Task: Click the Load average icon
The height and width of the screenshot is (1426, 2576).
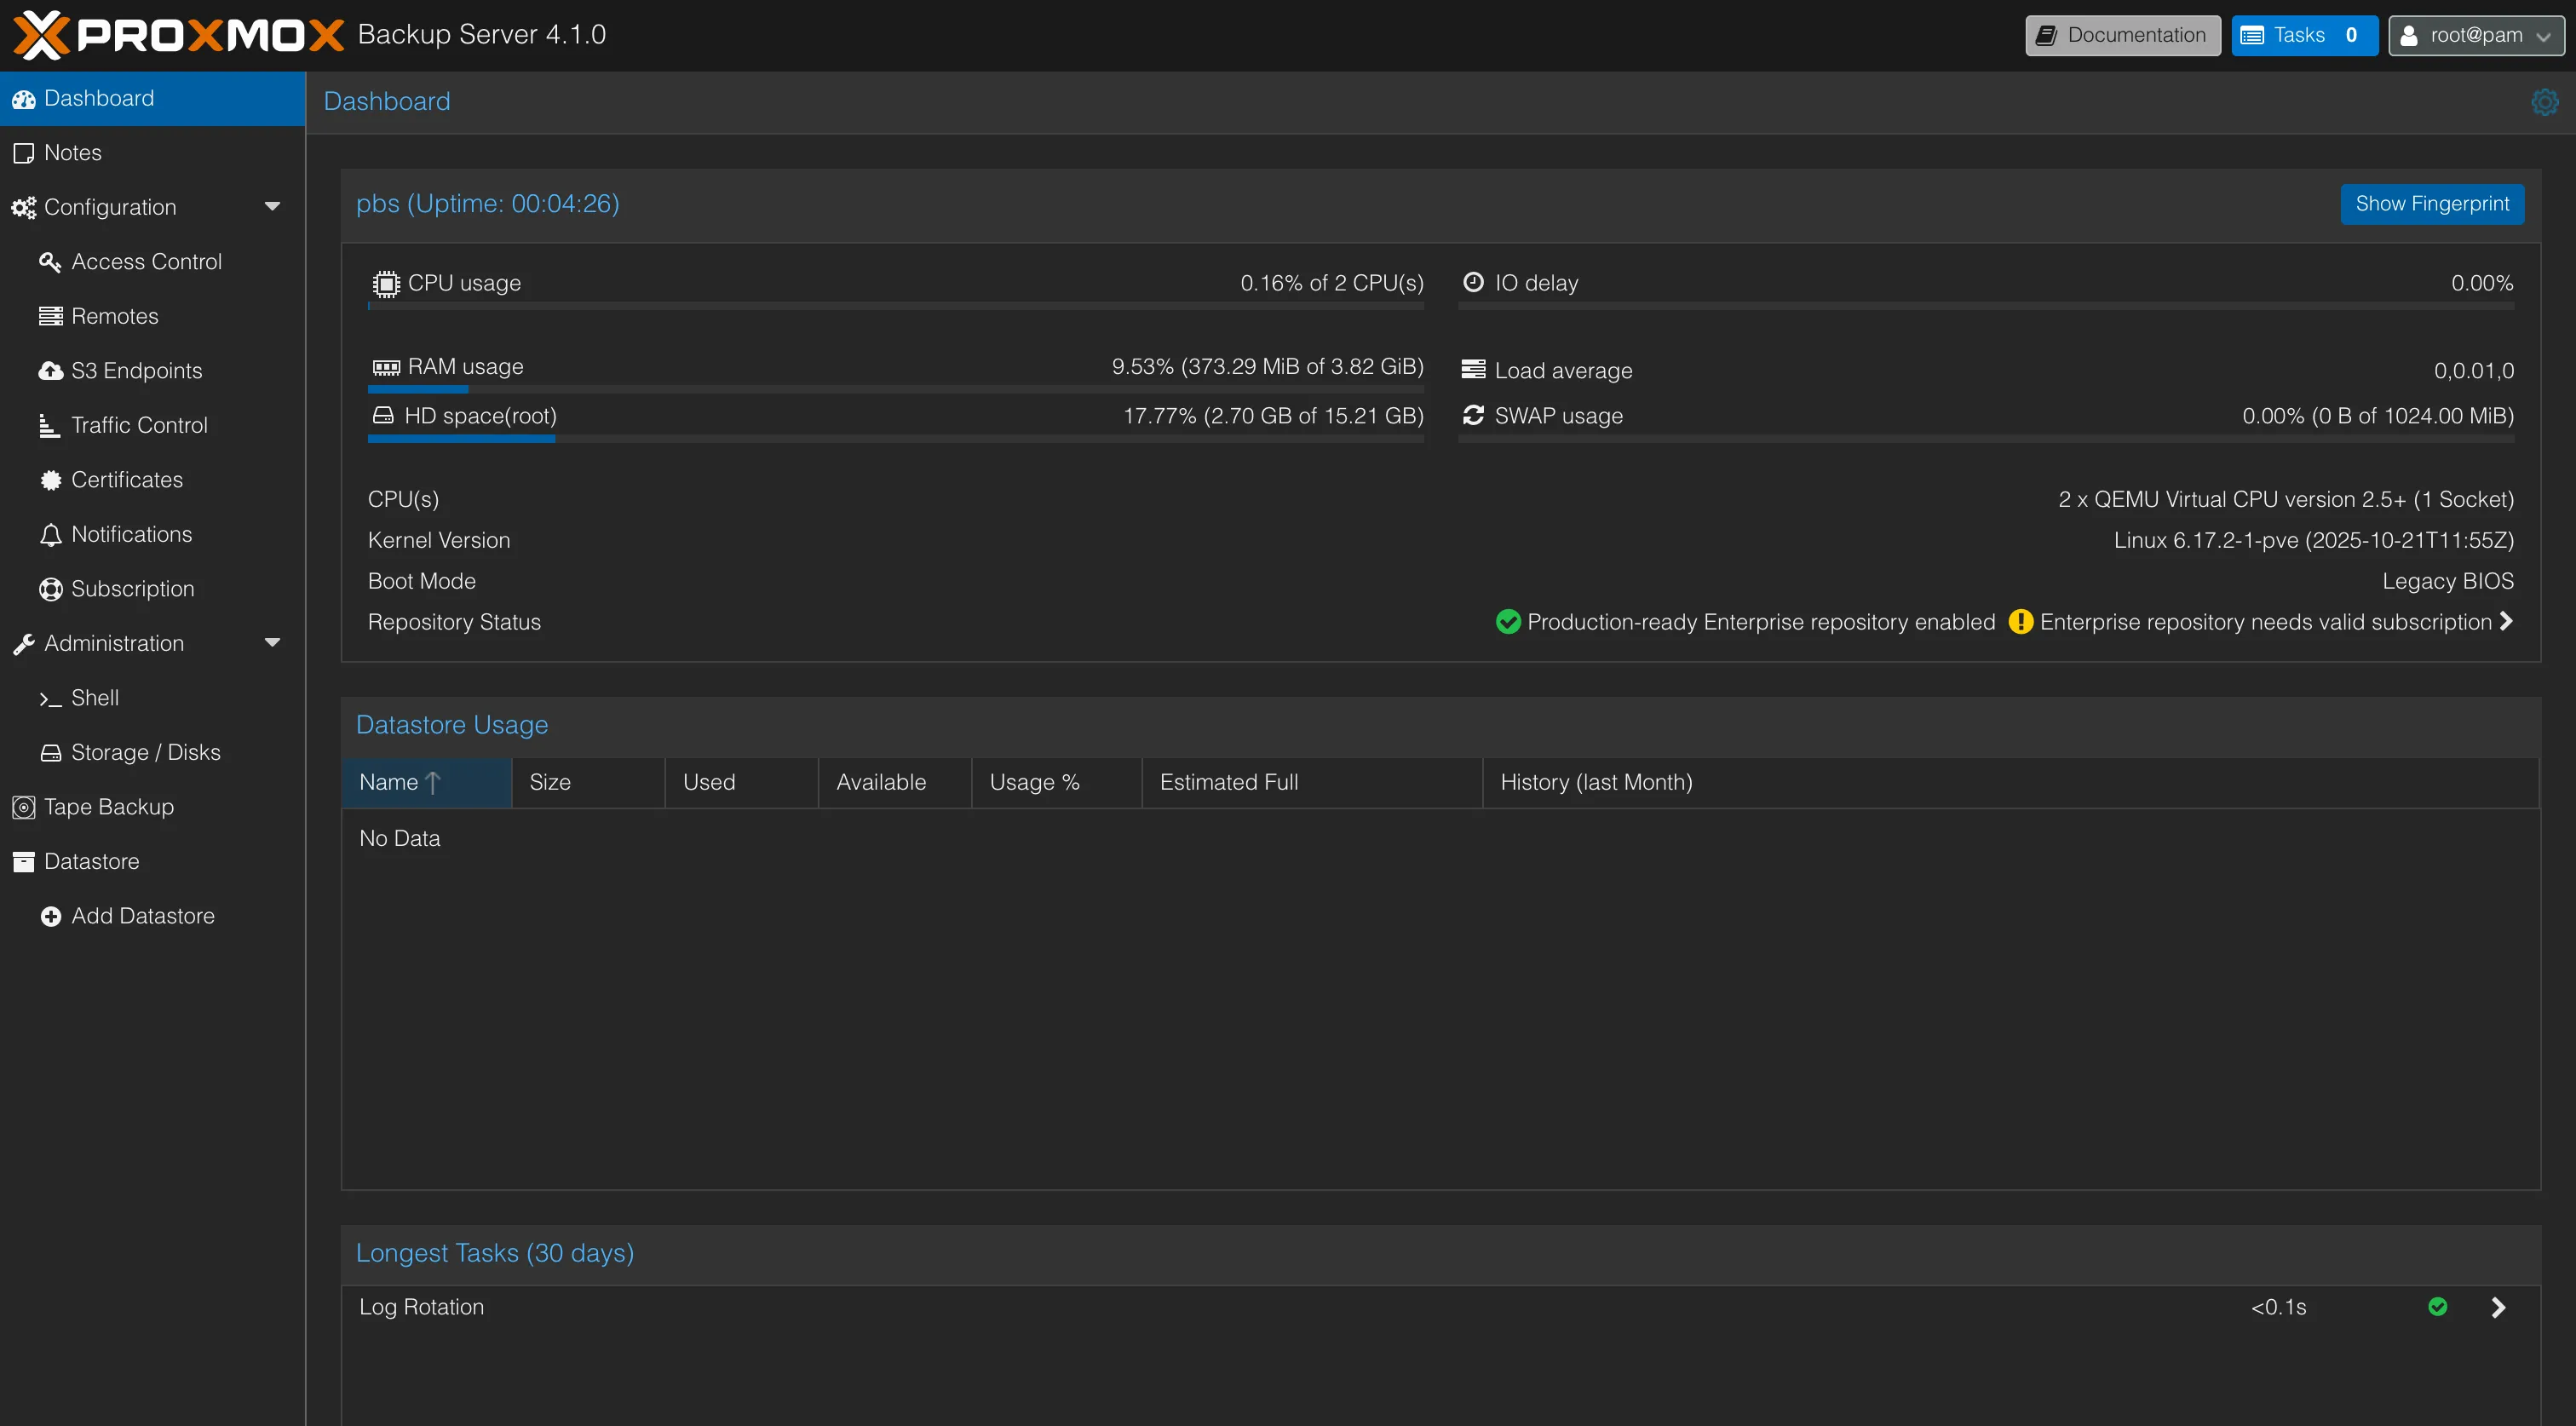Action: tap(1473, 370)
